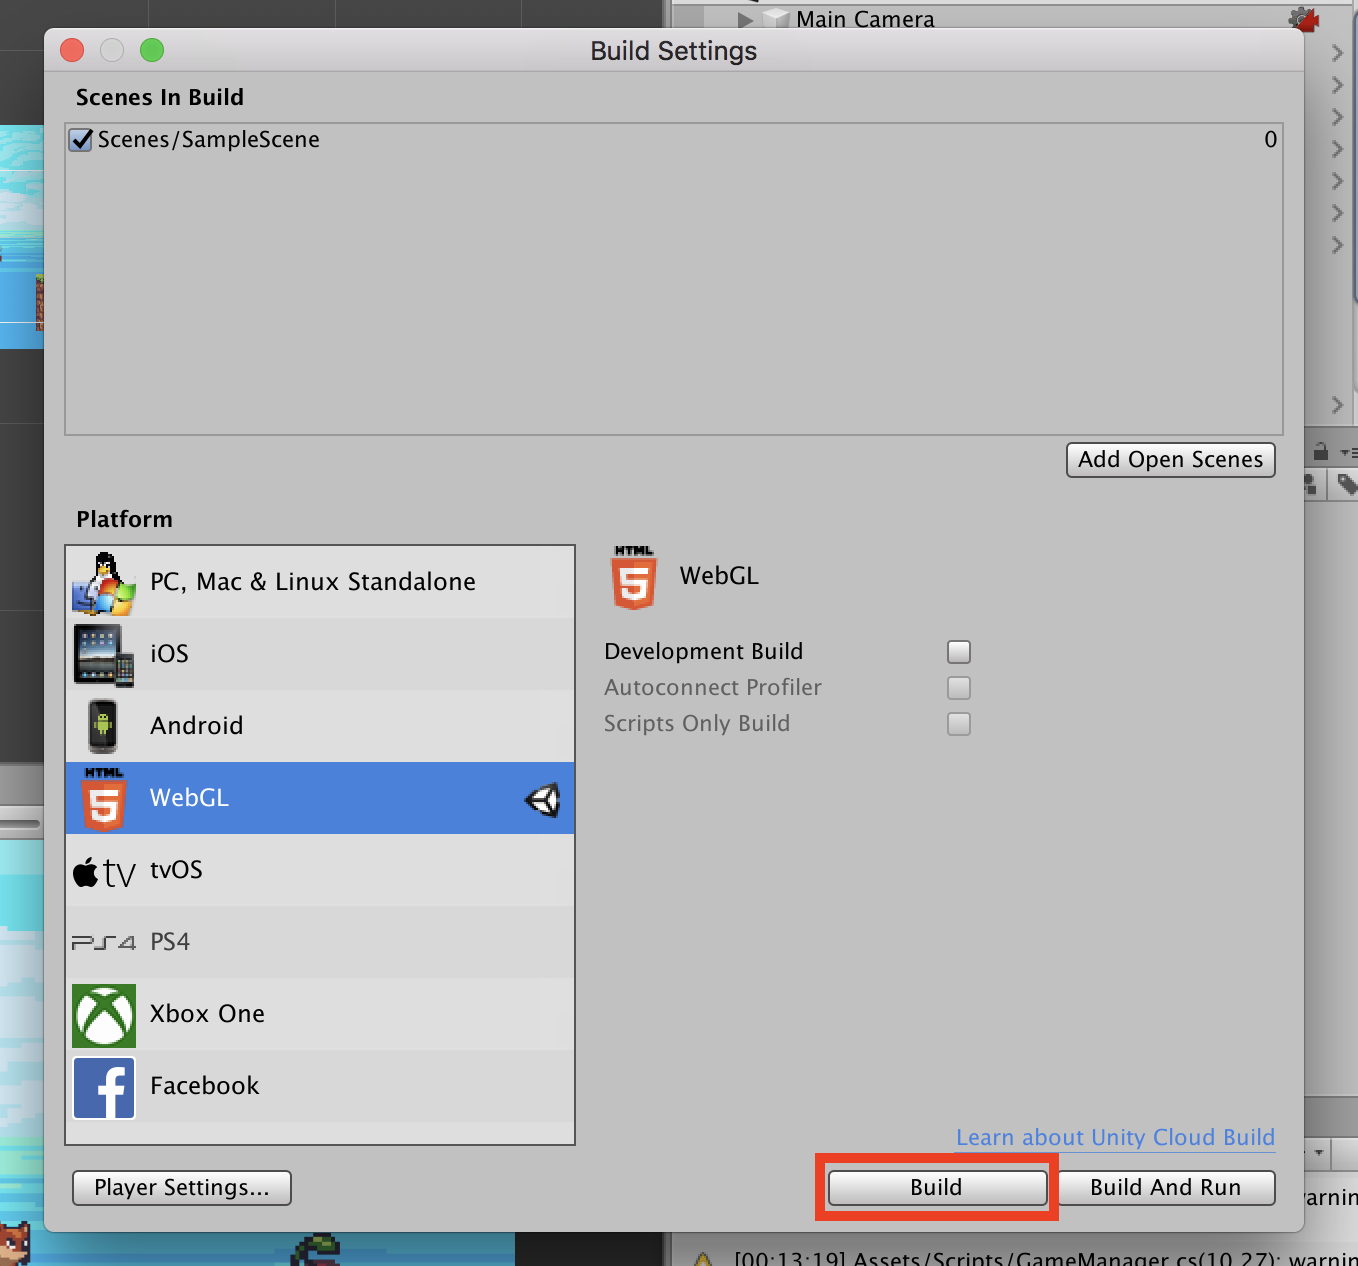Select Xbox One platform label
Screen dimensions: 1358x1266
click(207, 1014)
